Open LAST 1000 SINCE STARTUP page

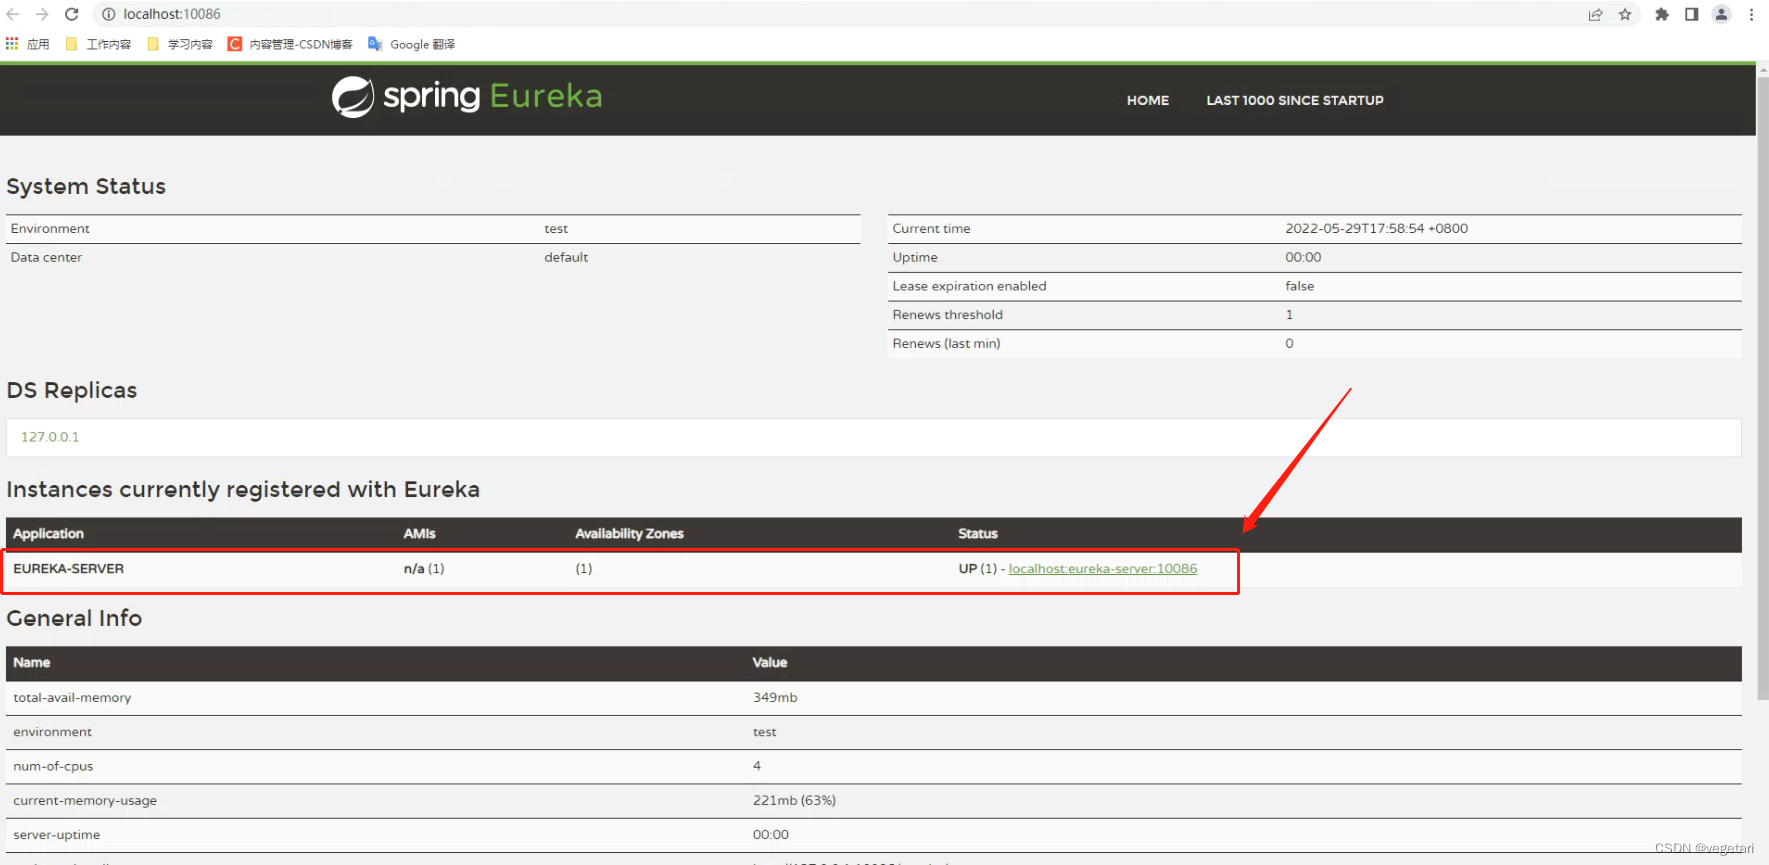point(1295,100)
